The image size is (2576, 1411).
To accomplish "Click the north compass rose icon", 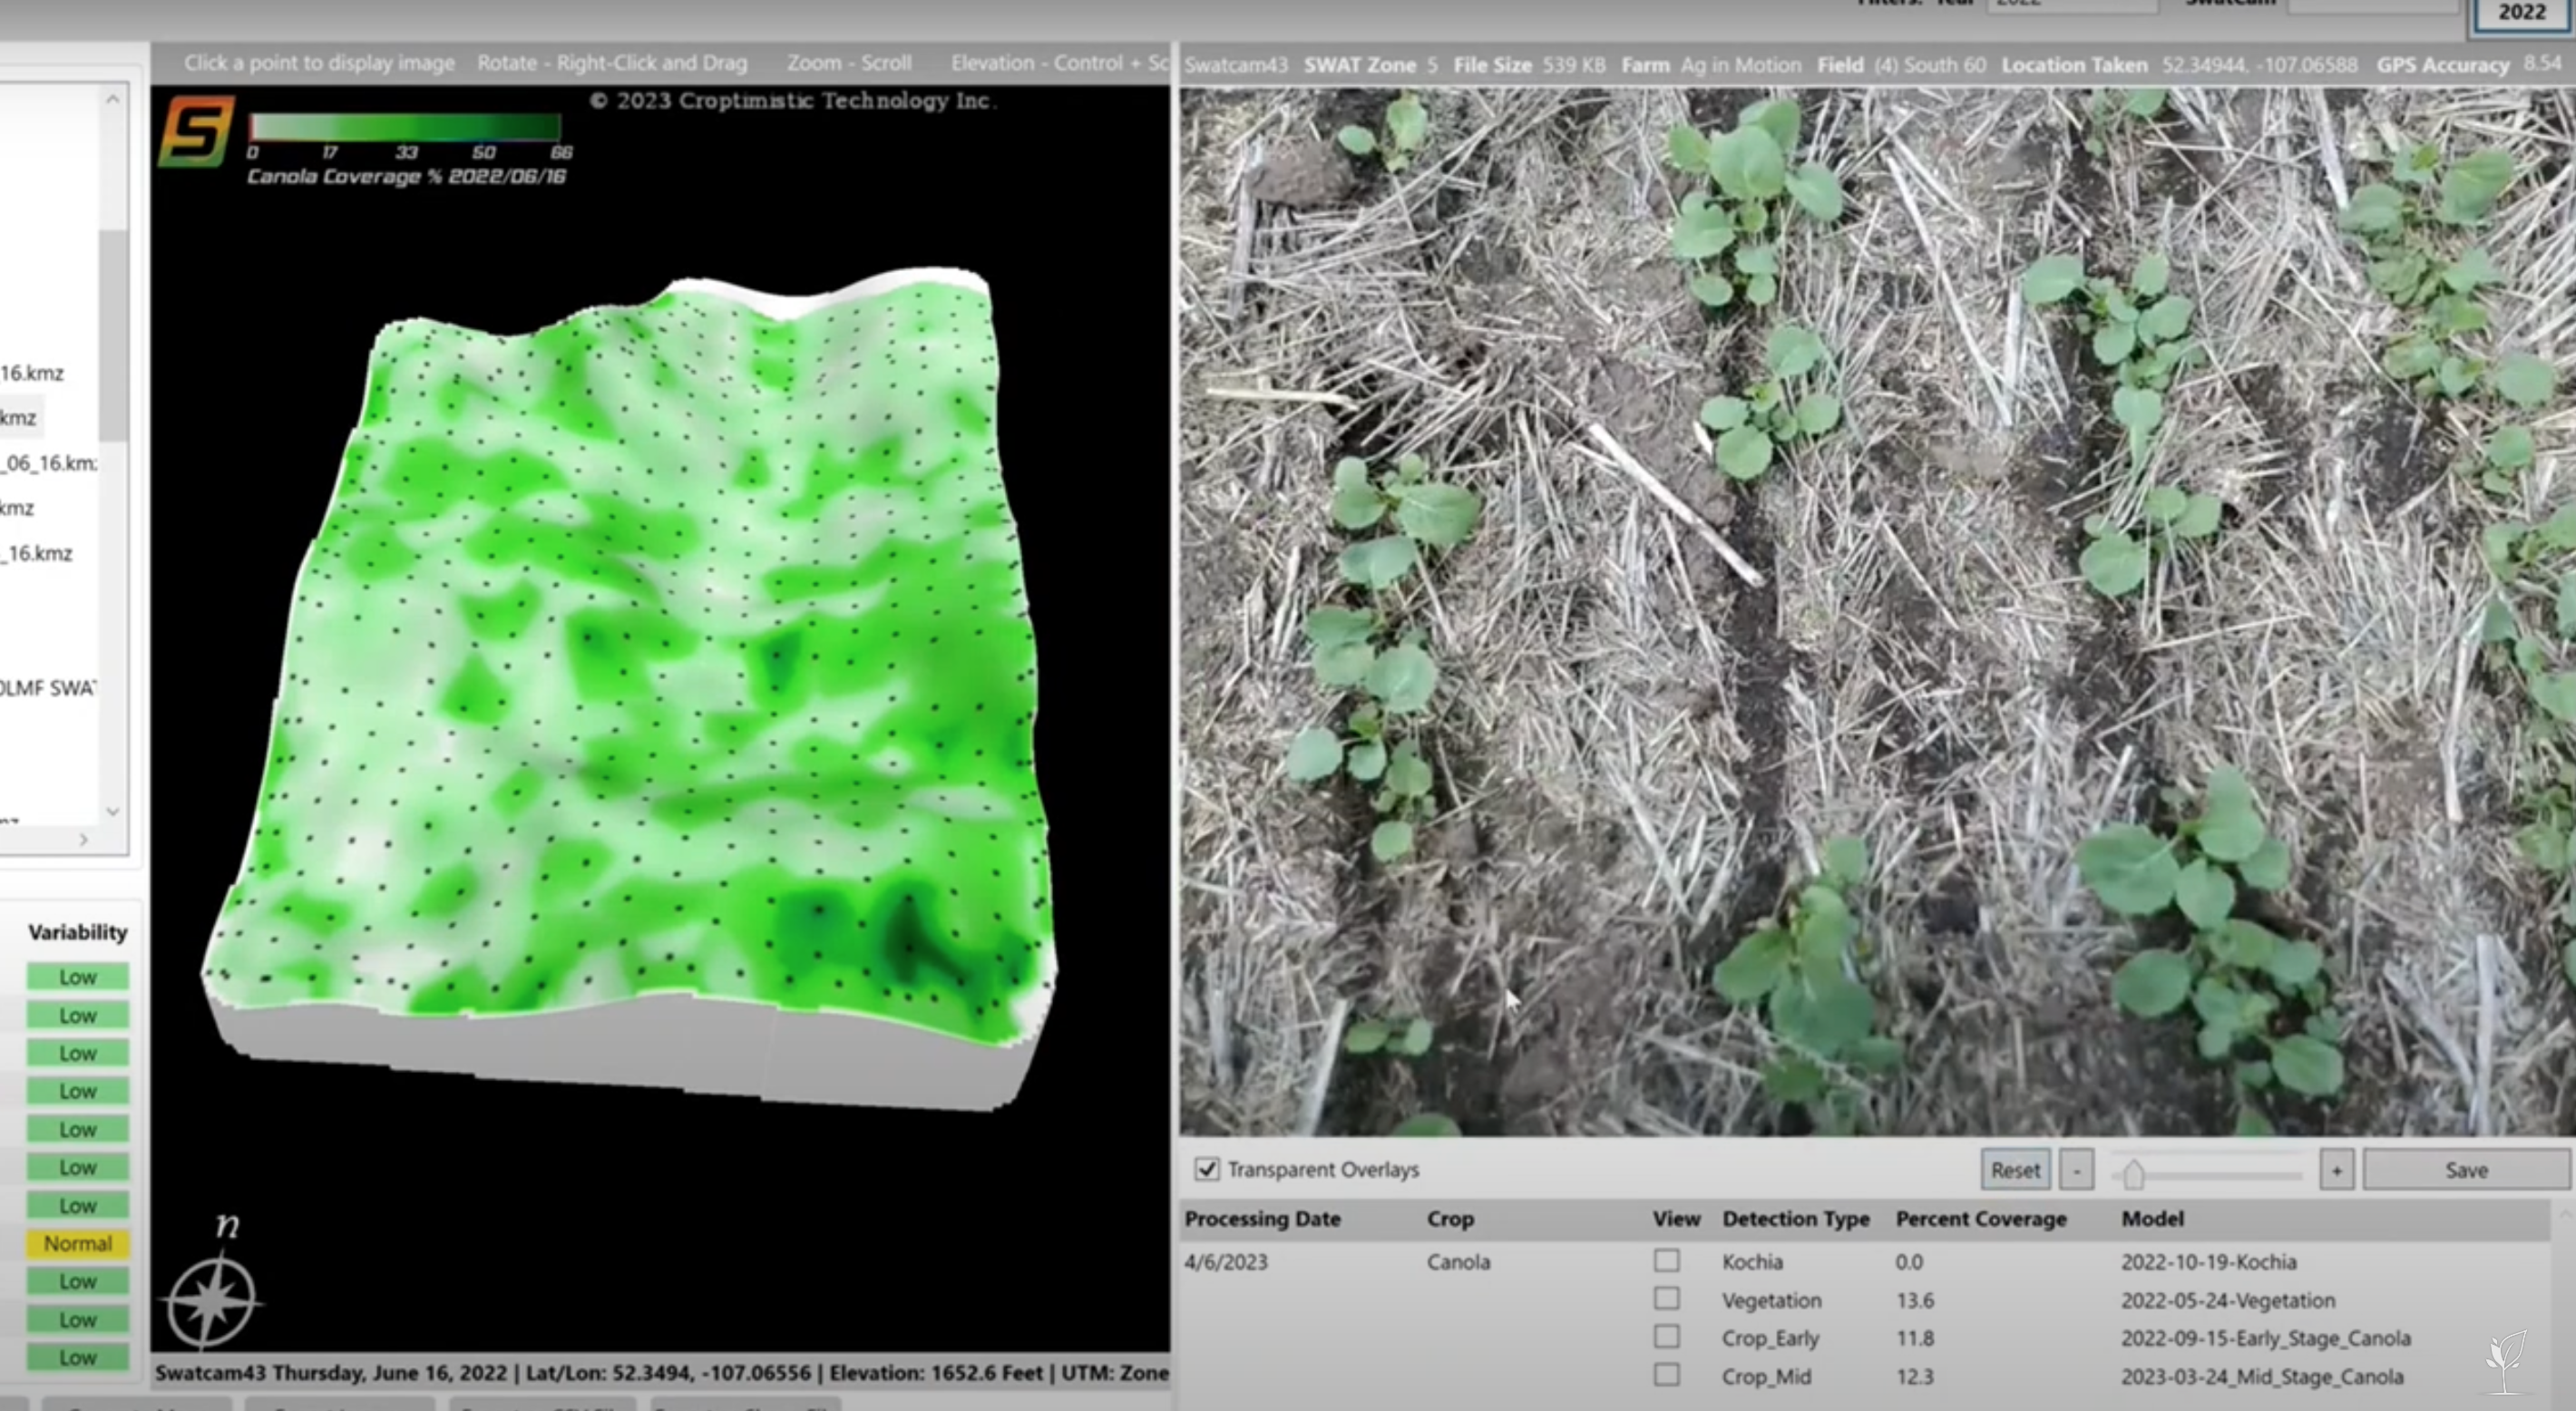I will (x=211, y=1300).
